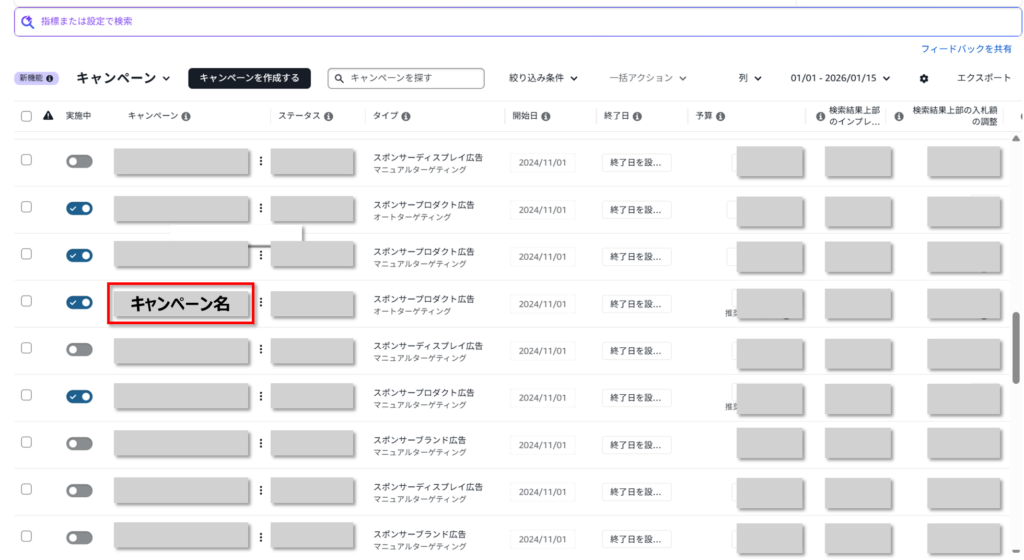Open the gear settings icon beside エクスポート

pyautogui.click(x=923, y=78)
